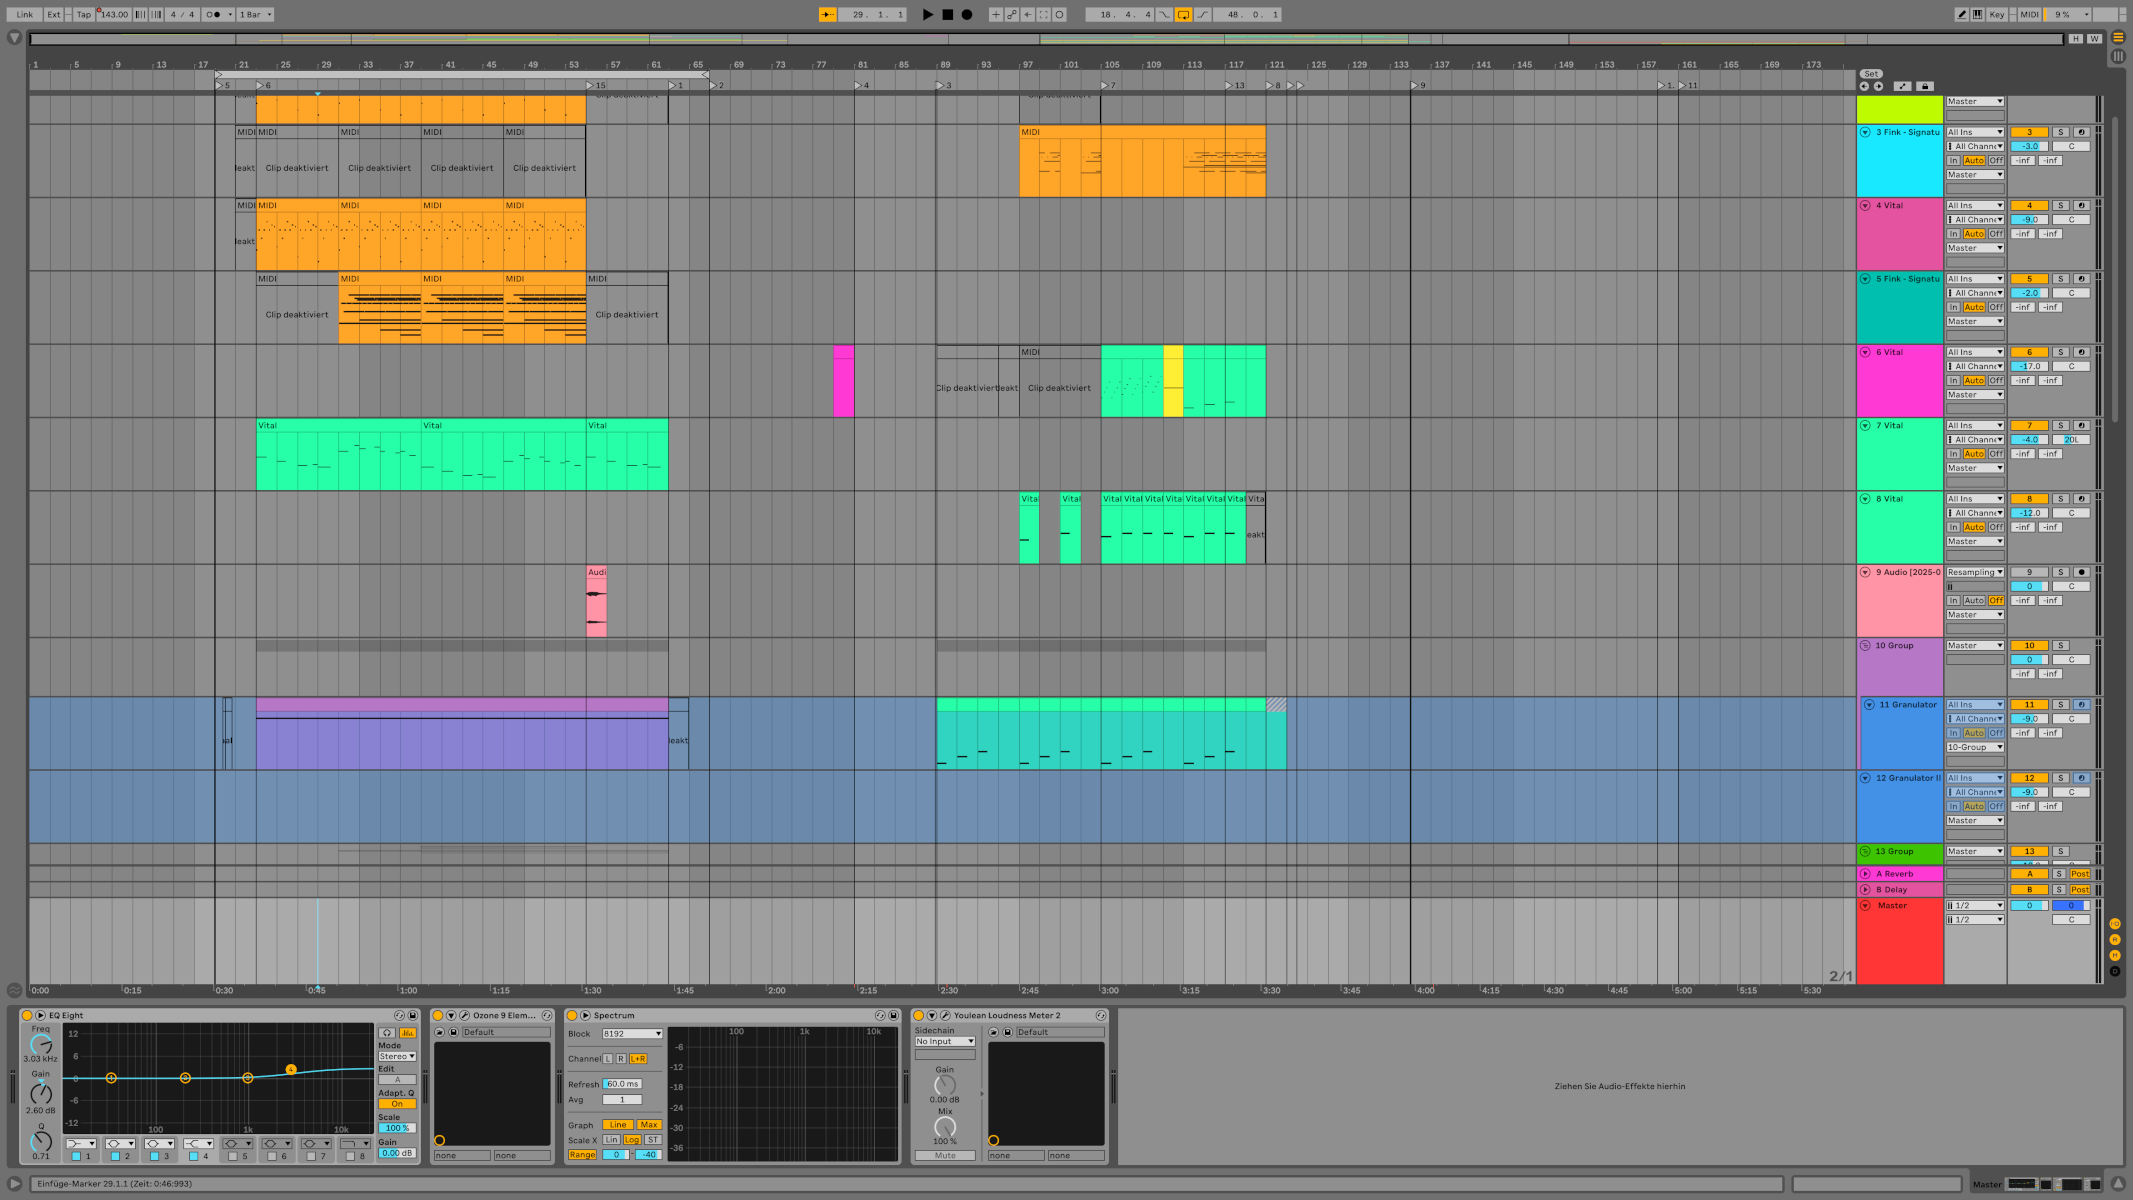Click the Tap tempo button
Viewport: 2133px width, 1200px height.
pos(84,14)
